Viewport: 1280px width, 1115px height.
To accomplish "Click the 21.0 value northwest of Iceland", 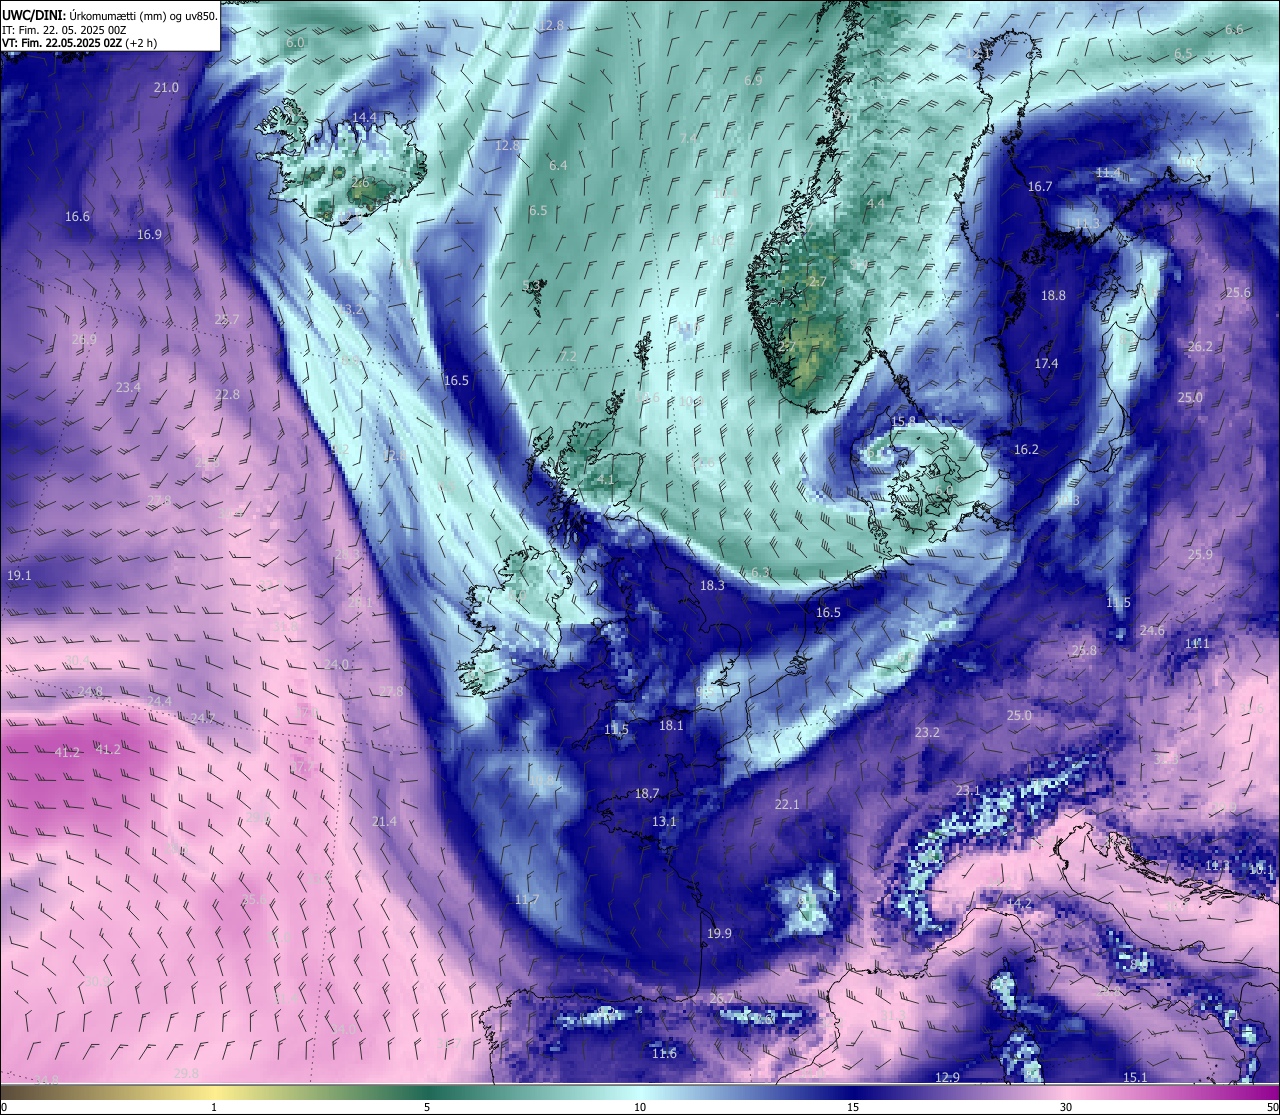I will click(166, 88).
